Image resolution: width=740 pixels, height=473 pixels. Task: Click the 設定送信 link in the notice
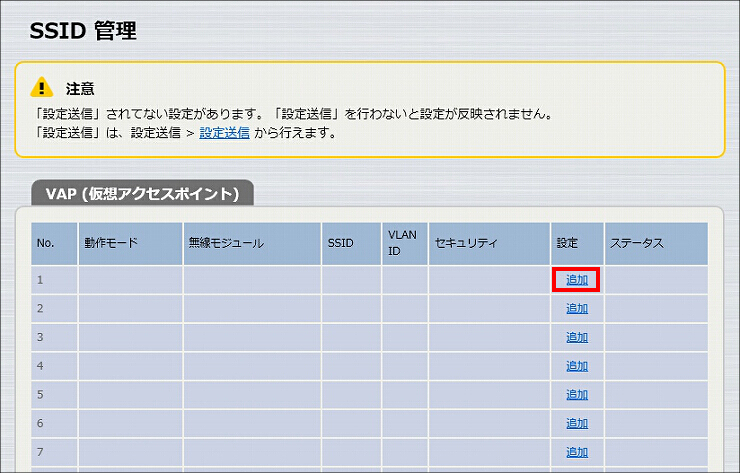point(224,133)
